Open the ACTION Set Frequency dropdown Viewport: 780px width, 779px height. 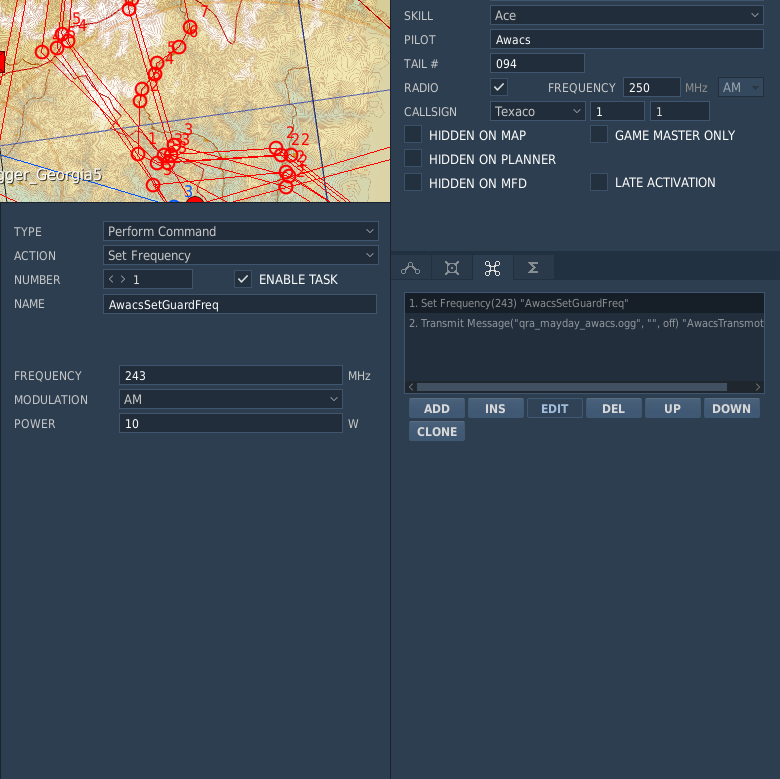coord(241,255)
